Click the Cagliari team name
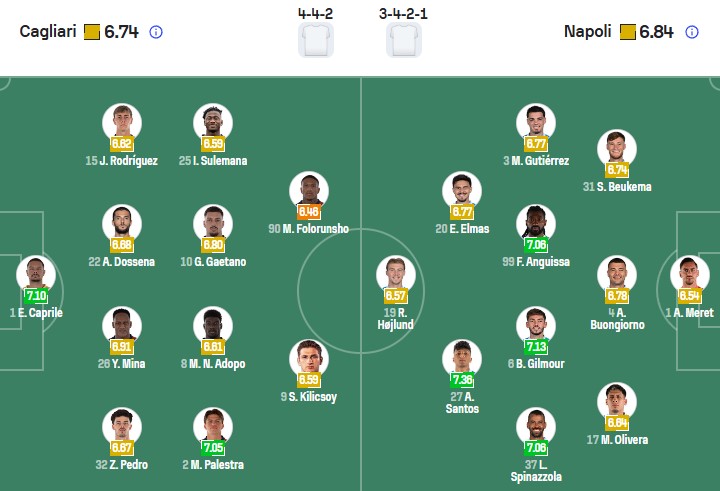720x491 pixels. tap(47, 32)
